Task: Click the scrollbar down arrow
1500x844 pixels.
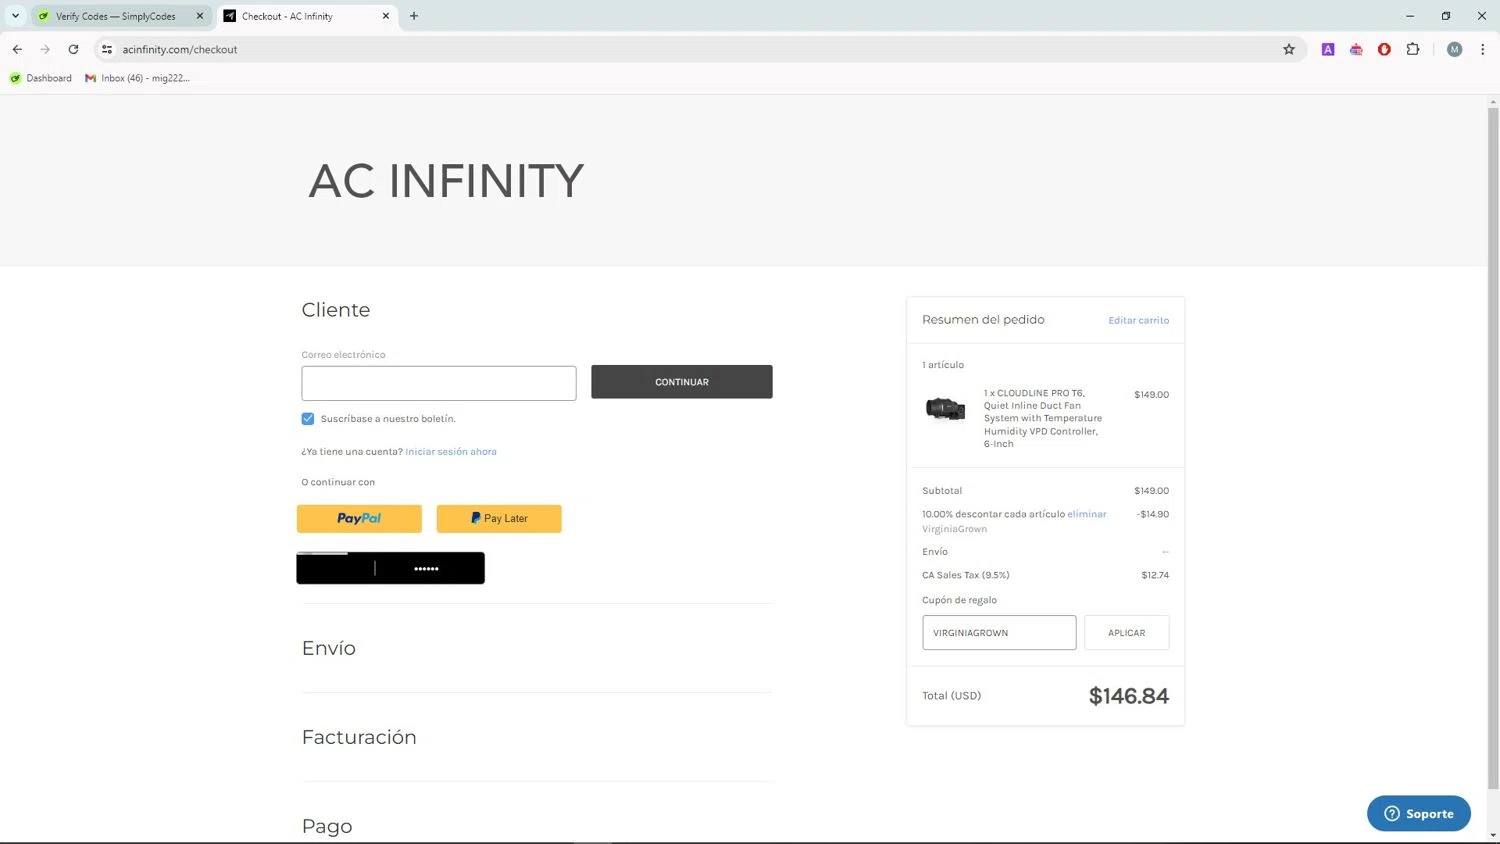Action: click(1493, 835)
